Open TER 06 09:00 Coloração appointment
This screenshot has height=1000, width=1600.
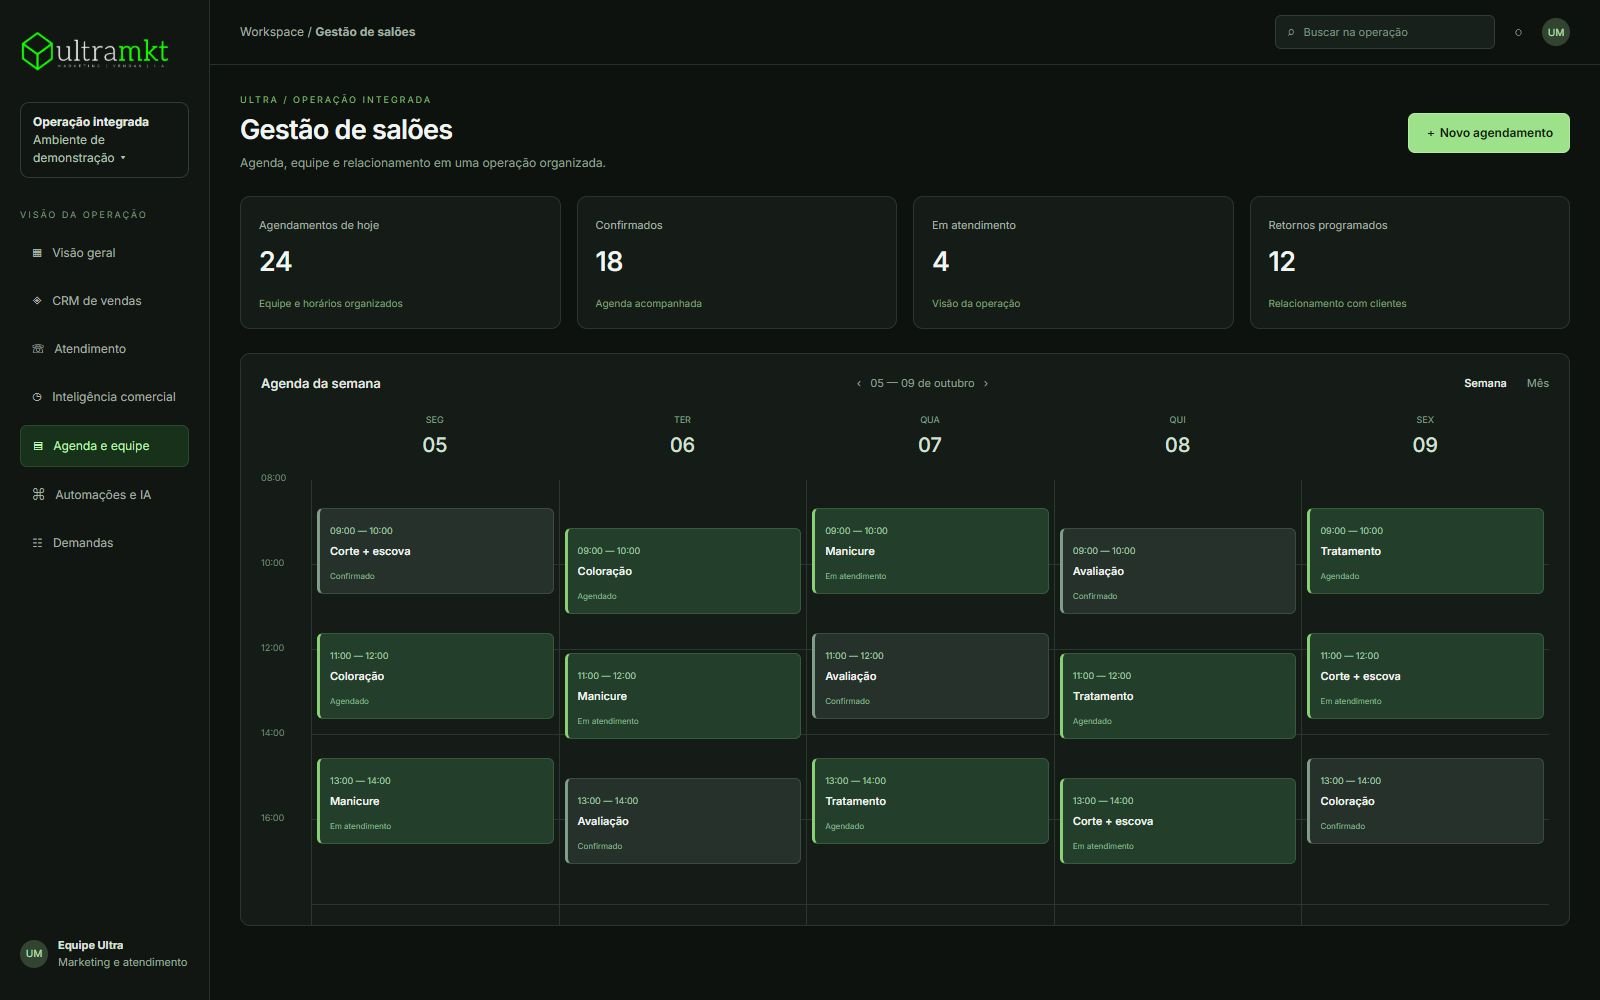(x=683, y=571)
